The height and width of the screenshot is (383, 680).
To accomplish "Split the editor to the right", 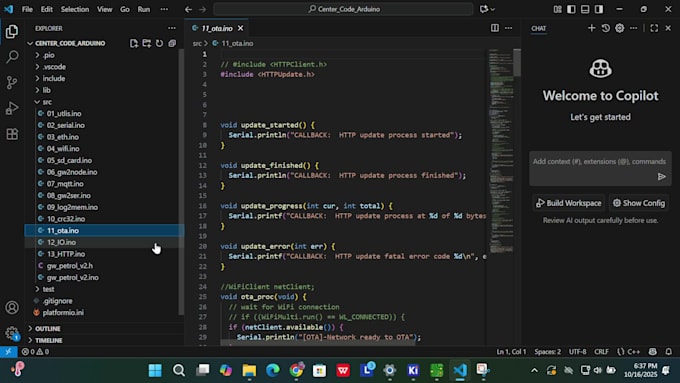I will pyautogui.click(x=494, y=28).
